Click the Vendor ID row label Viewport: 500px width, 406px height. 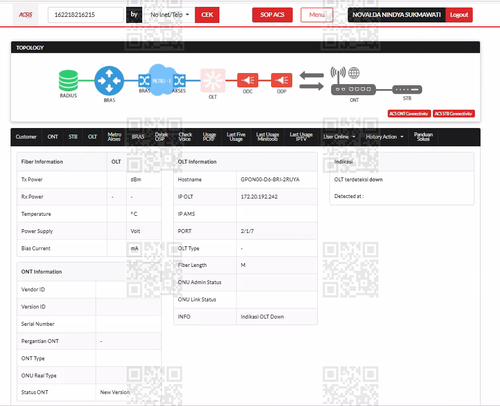pyautogui.click(x=33, y=289)
